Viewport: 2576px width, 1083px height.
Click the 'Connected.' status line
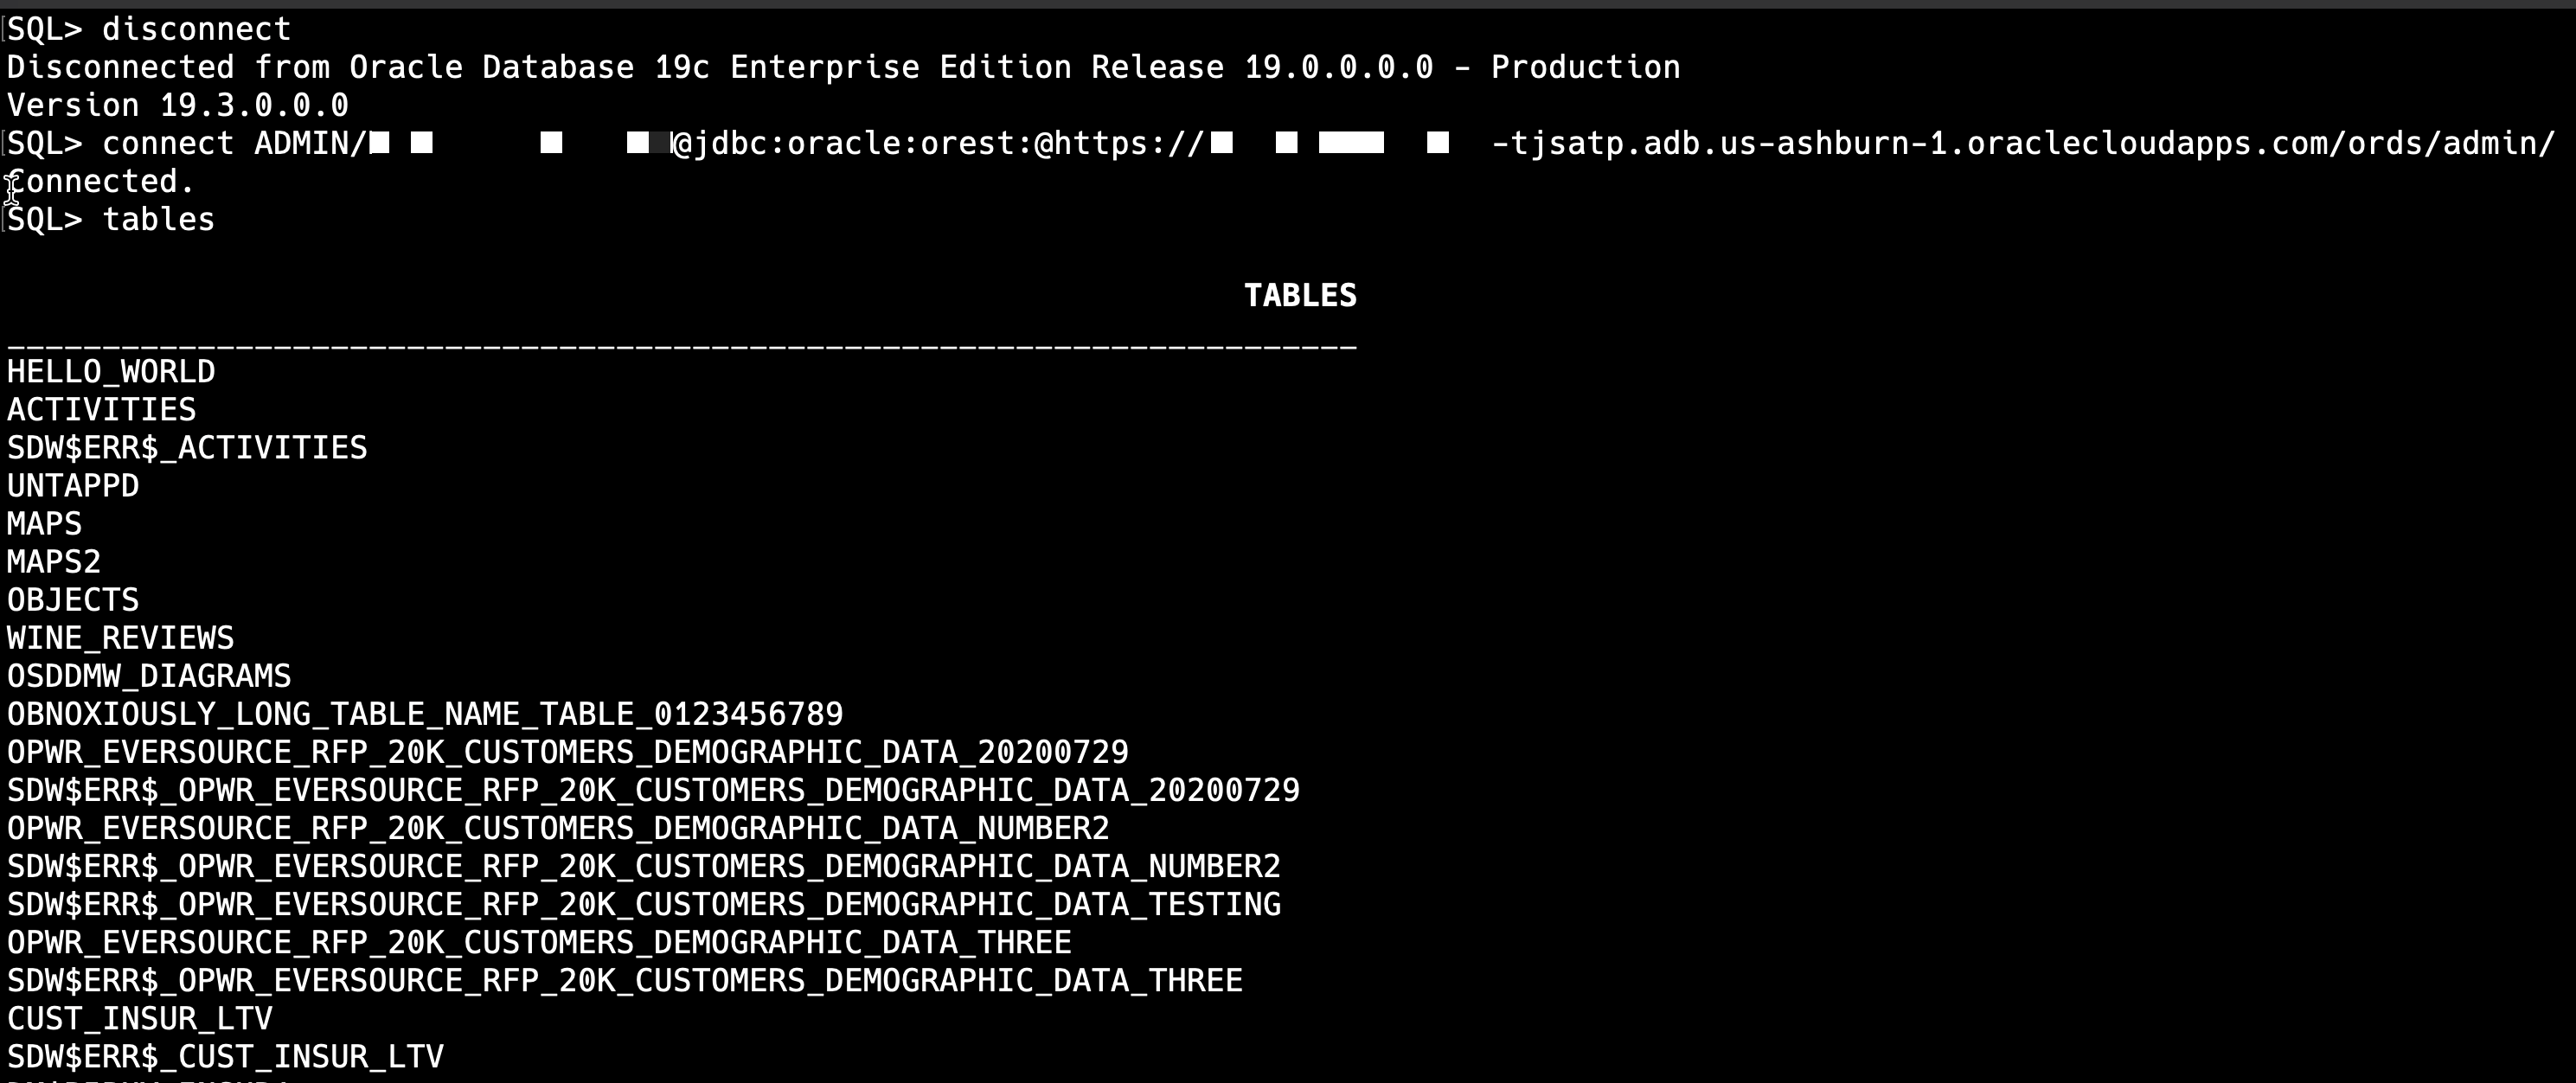100,181
